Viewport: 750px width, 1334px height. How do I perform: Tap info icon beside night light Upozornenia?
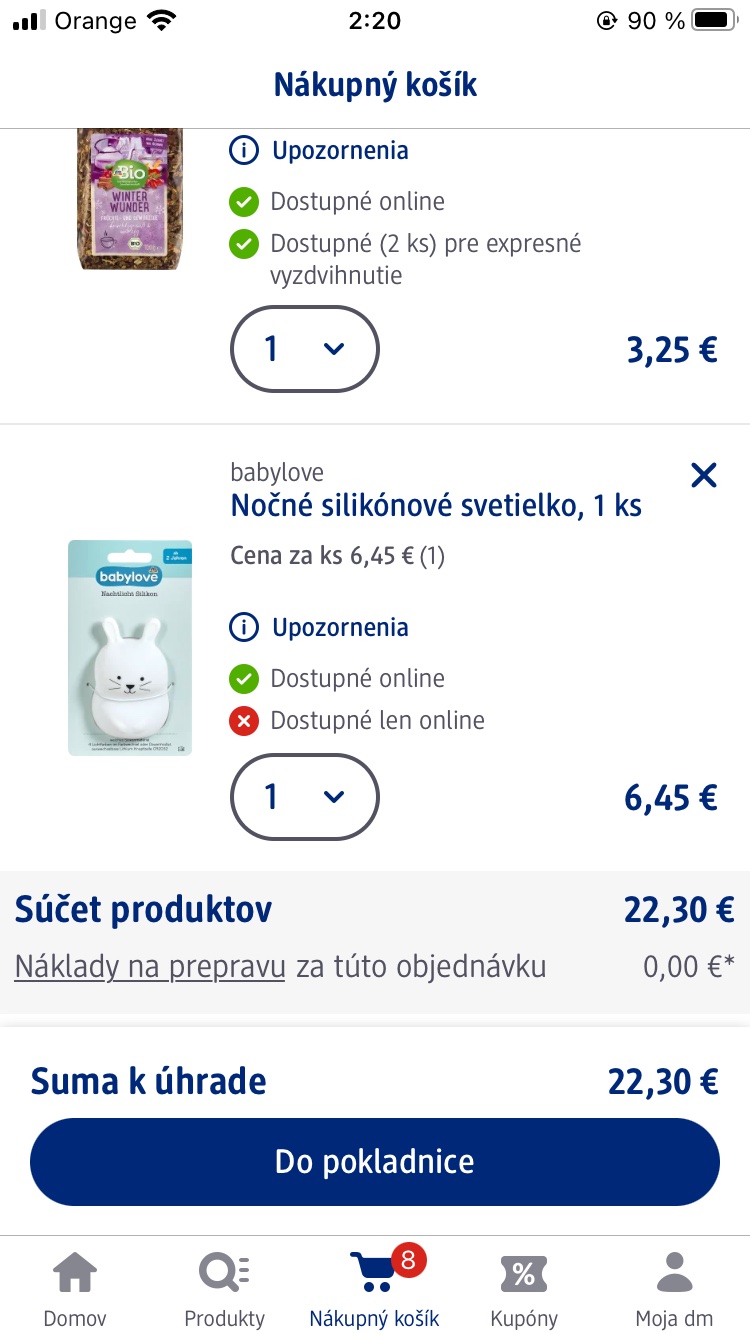pos(243,628)
